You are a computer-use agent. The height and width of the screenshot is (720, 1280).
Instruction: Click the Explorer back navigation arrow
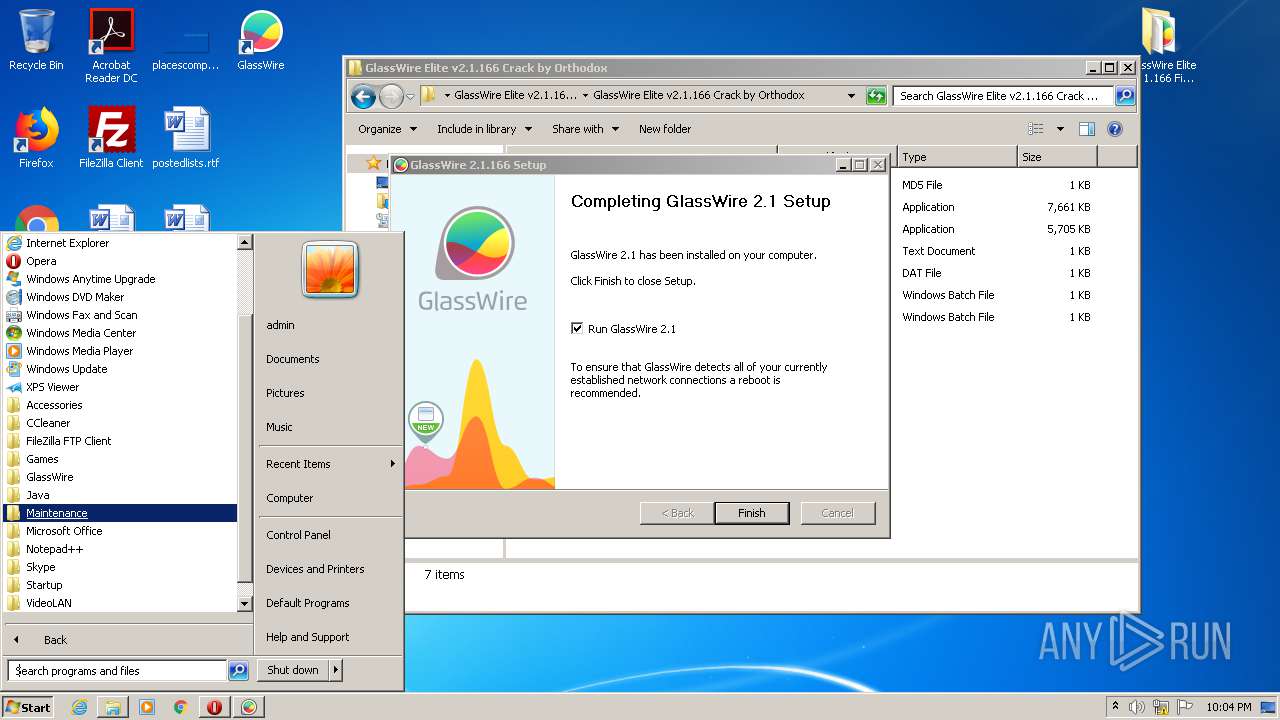(363, 96)
